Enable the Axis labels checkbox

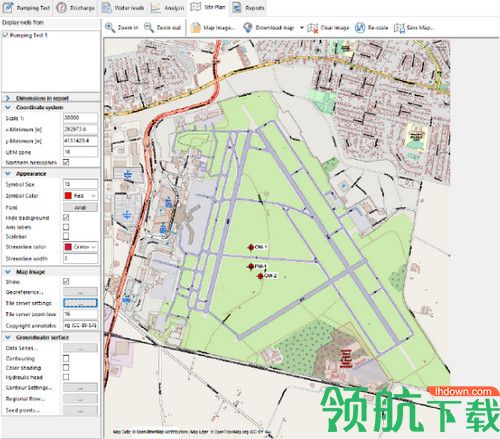66,227
